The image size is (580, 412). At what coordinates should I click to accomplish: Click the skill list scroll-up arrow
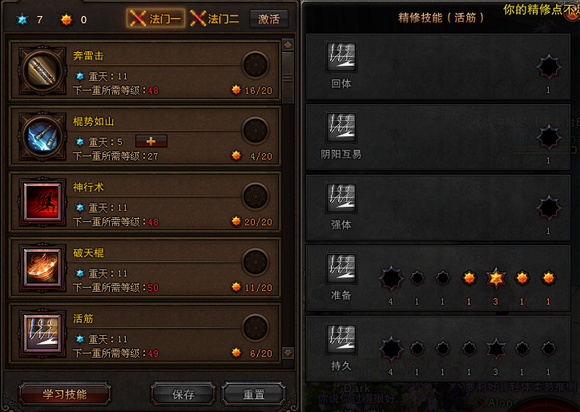(288, 45)
